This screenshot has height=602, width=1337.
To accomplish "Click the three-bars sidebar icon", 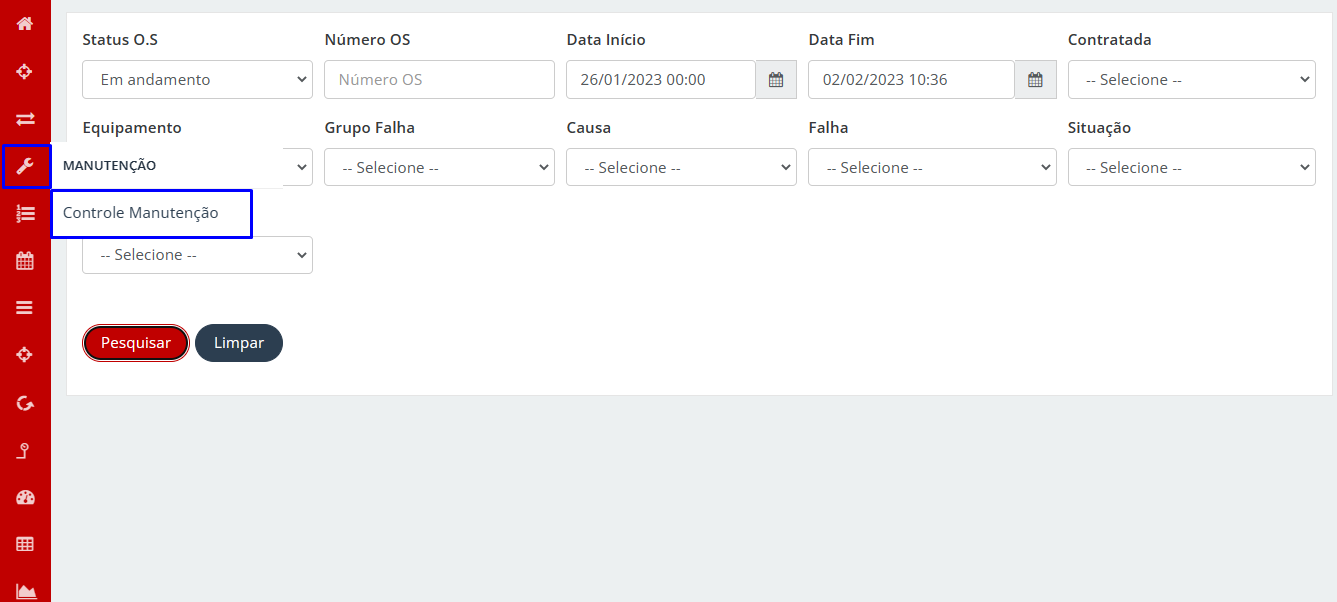I will tap(25, 308).
